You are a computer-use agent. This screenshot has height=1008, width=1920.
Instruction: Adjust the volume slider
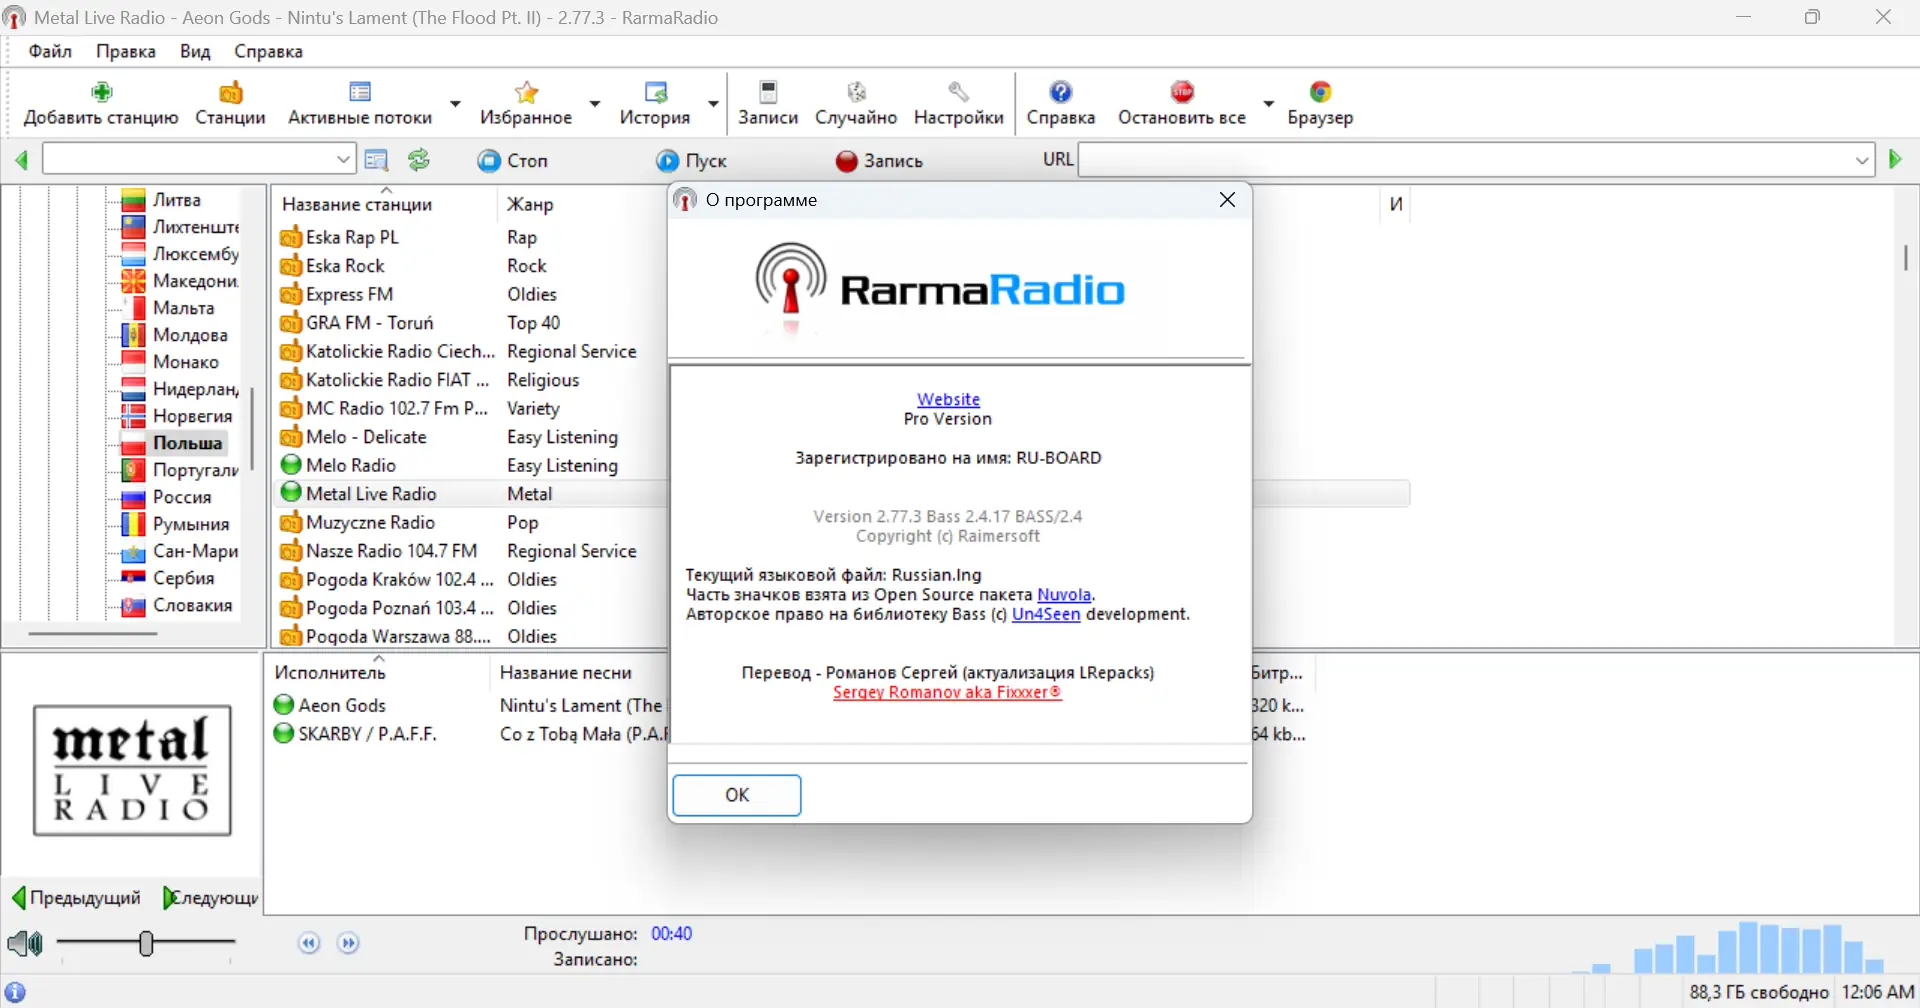147,941
